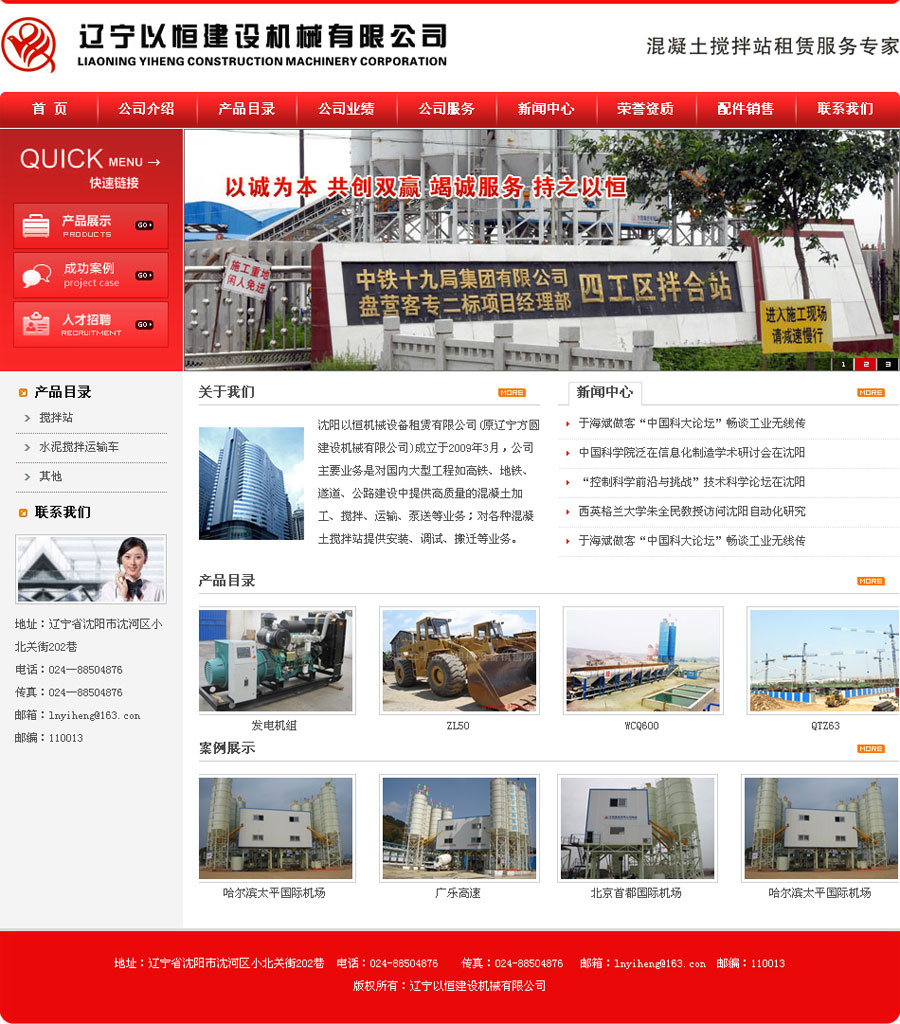Click the customer service woman photo

pos(91,569)
